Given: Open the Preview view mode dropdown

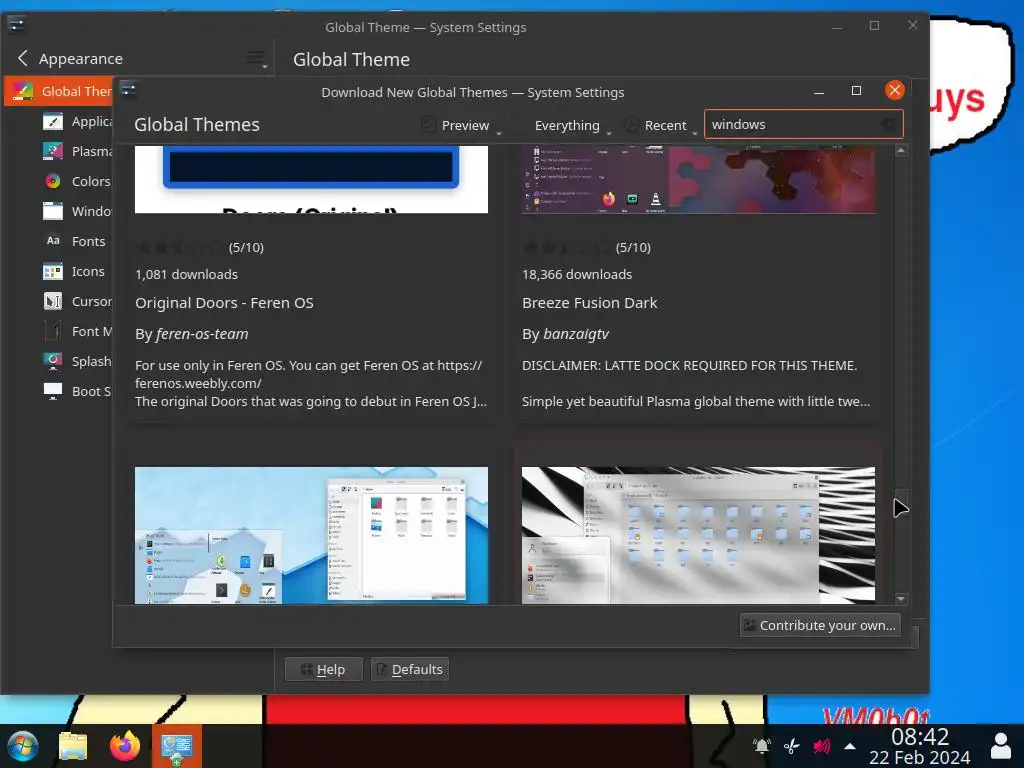Looking at the screenshot, I should (462, 125).
